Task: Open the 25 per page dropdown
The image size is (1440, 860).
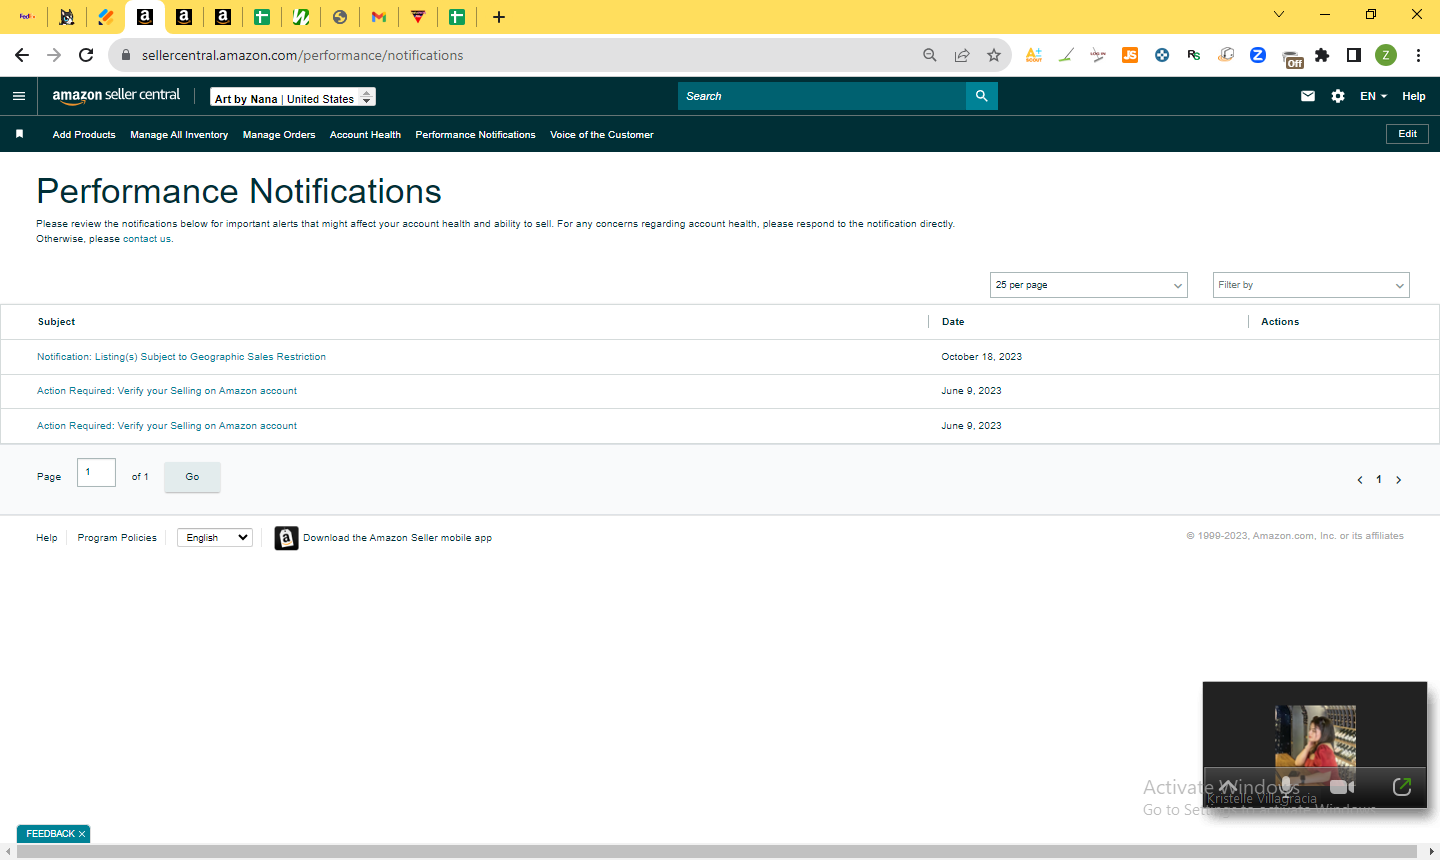Action: 1089,285
